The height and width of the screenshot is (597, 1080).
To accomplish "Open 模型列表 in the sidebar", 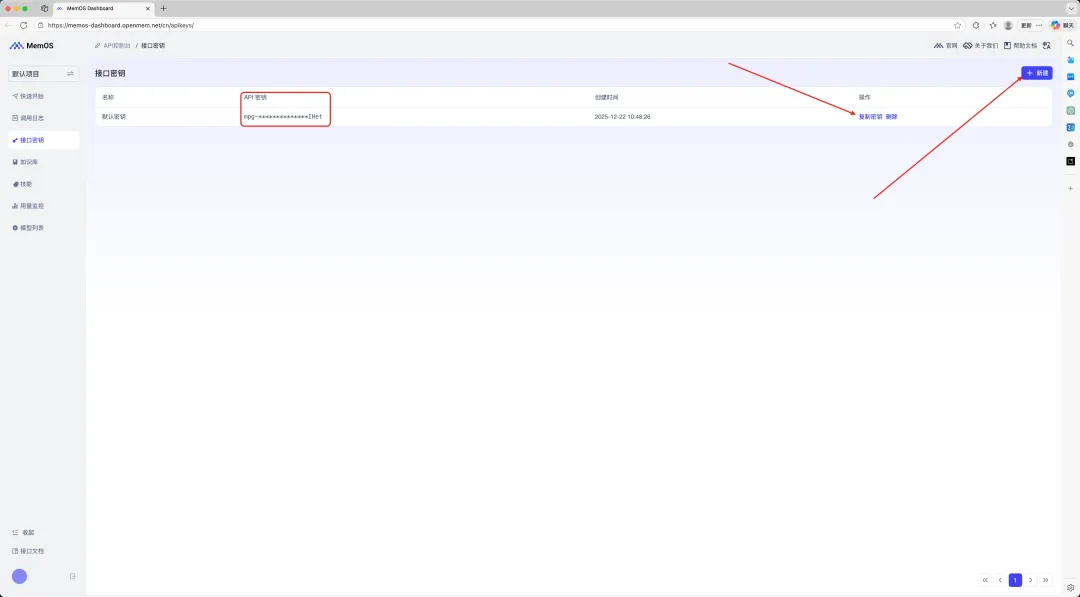I will click(28, 228).
